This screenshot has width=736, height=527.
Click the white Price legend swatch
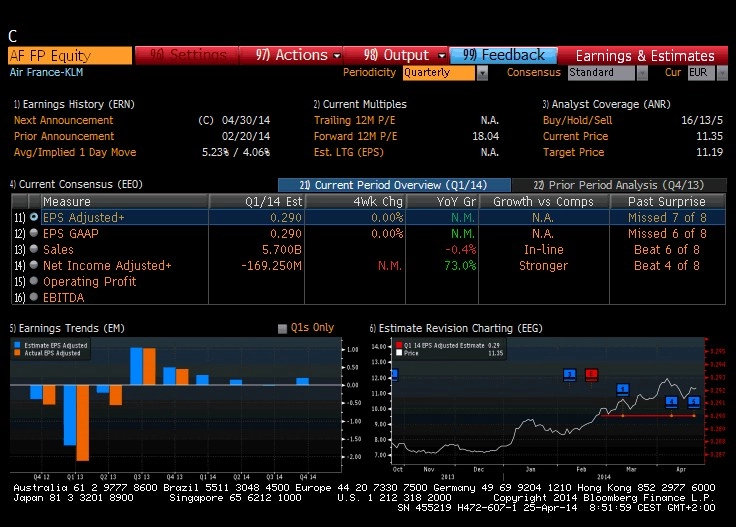tap(399, 353)
